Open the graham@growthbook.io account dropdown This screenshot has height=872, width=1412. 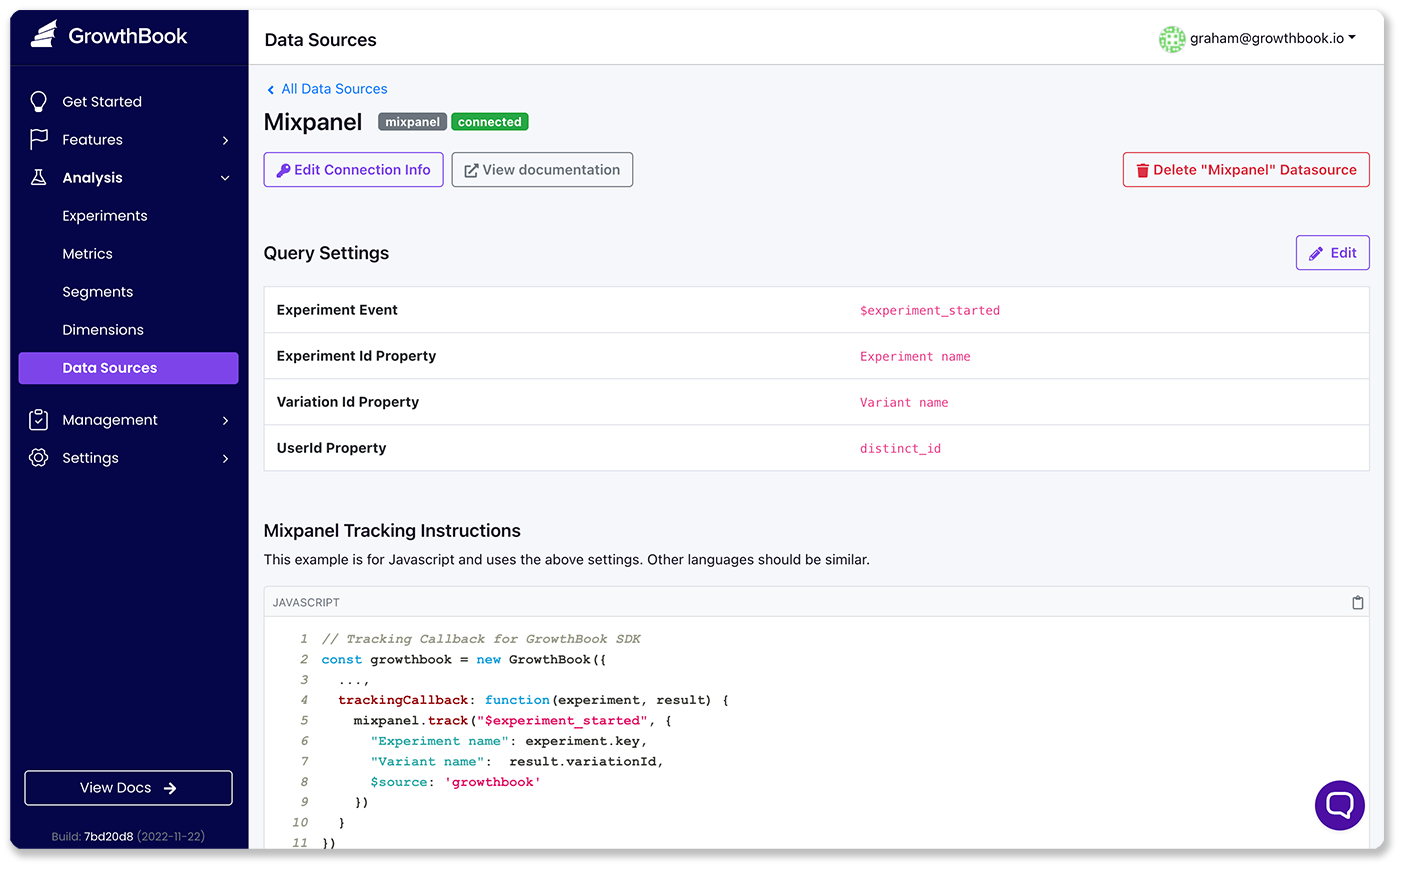1272,38
